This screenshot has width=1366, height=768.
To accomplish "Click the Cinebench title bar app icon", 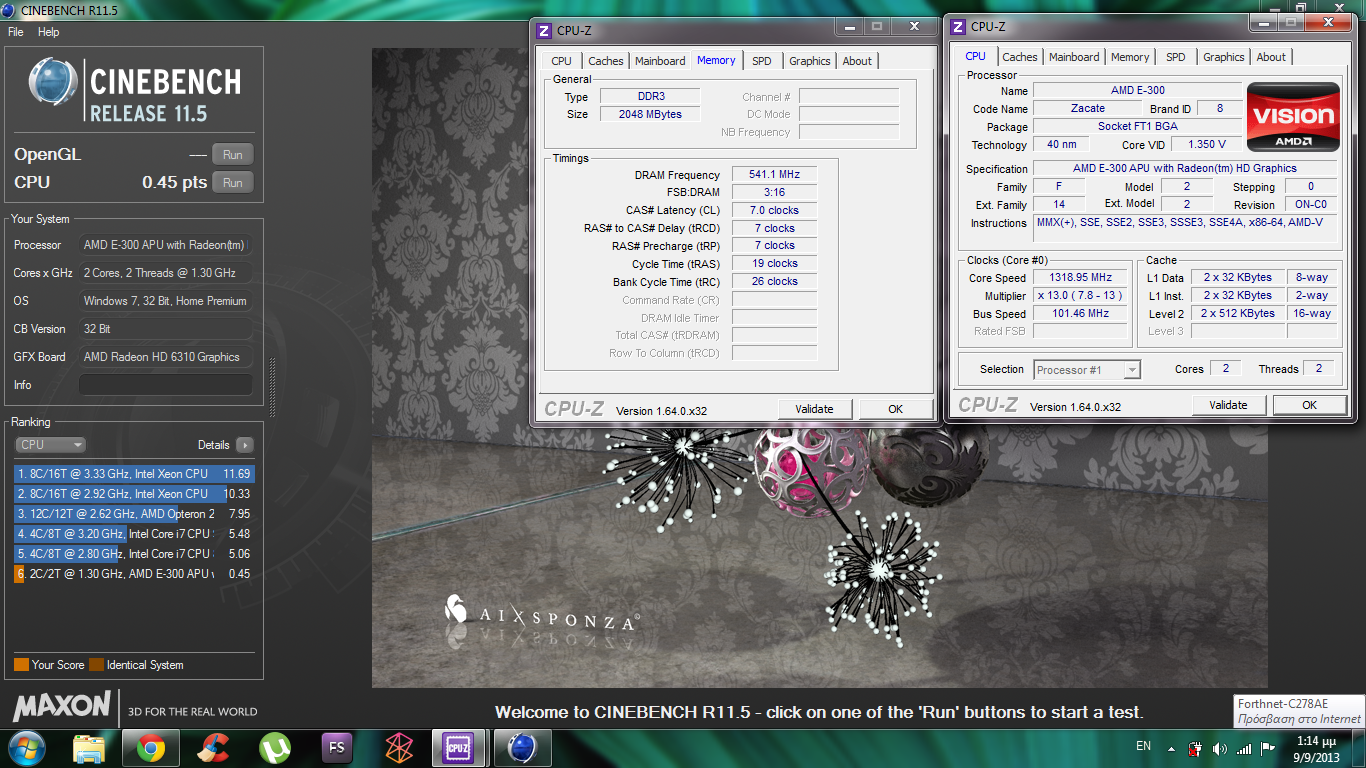I will (x=10, y=10).
